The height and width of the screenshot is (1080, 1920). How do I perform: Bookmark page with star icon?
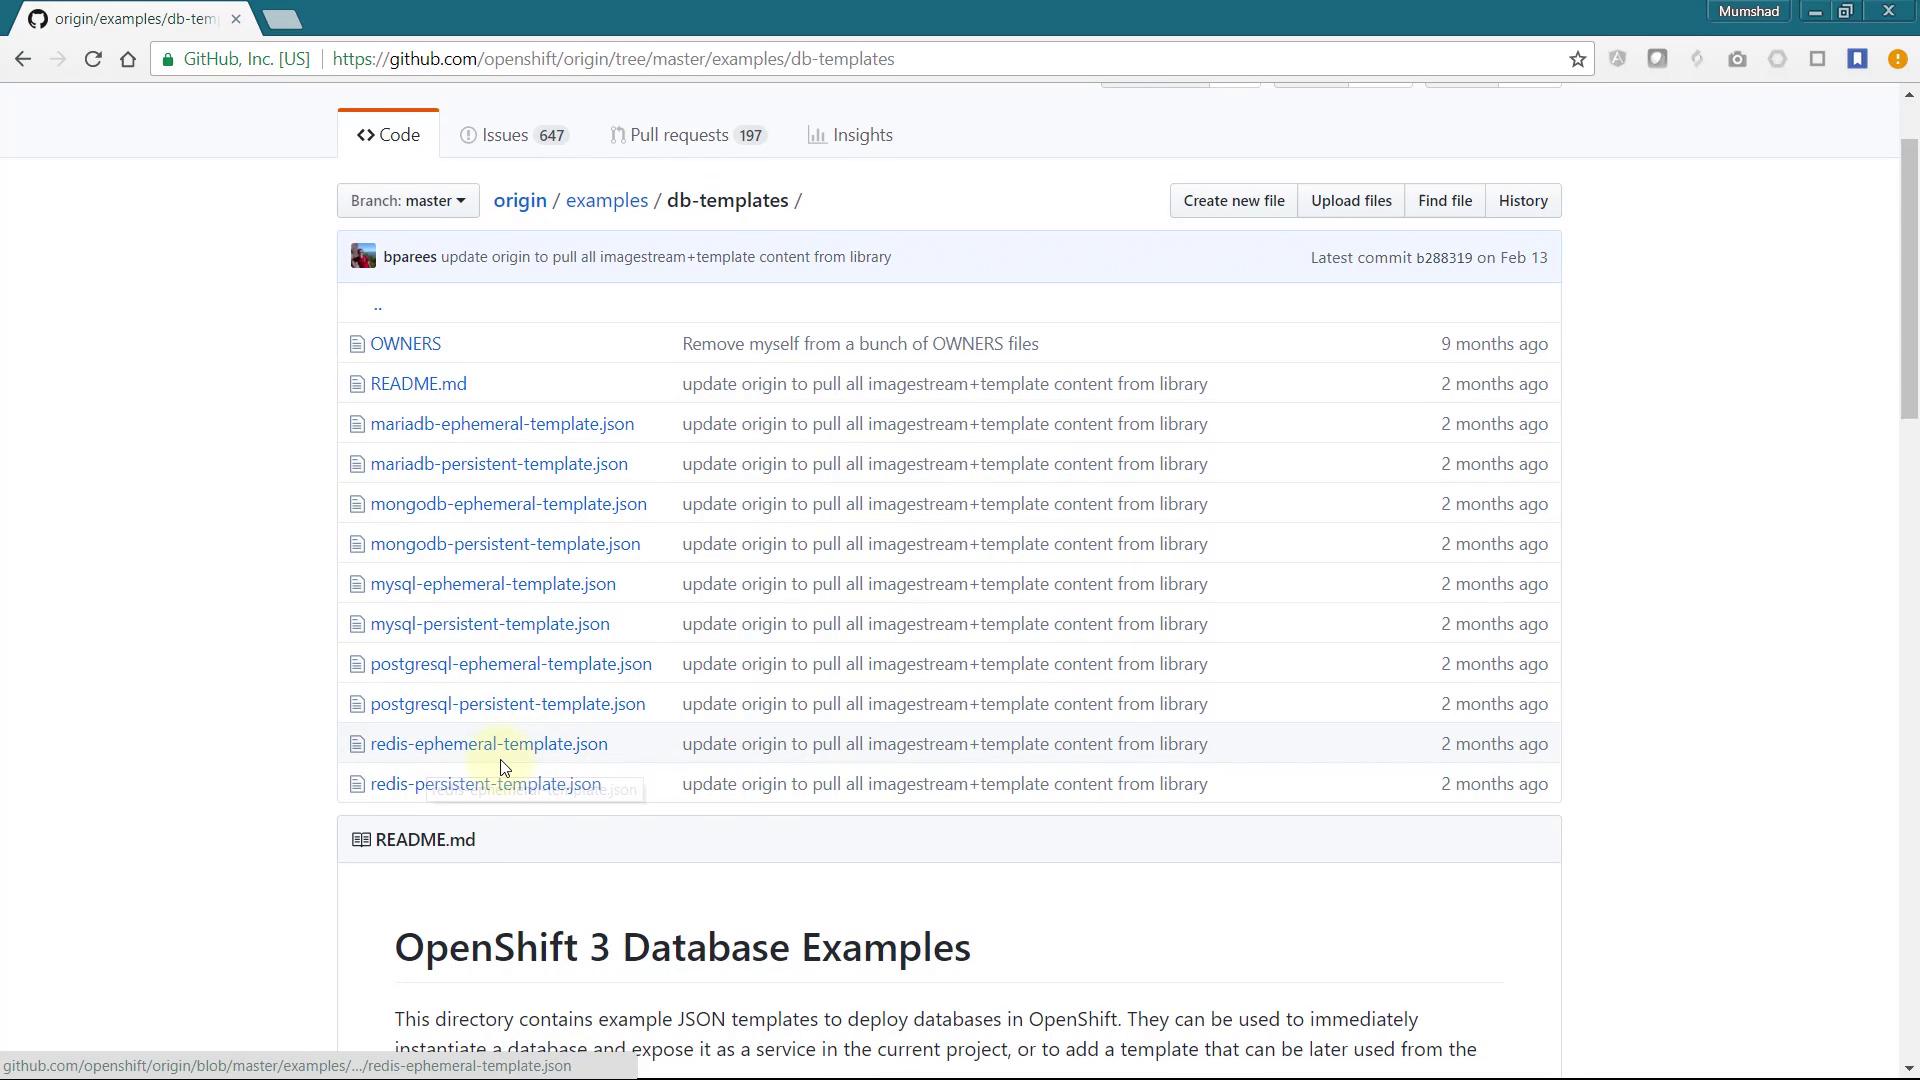coord(1577,59)
